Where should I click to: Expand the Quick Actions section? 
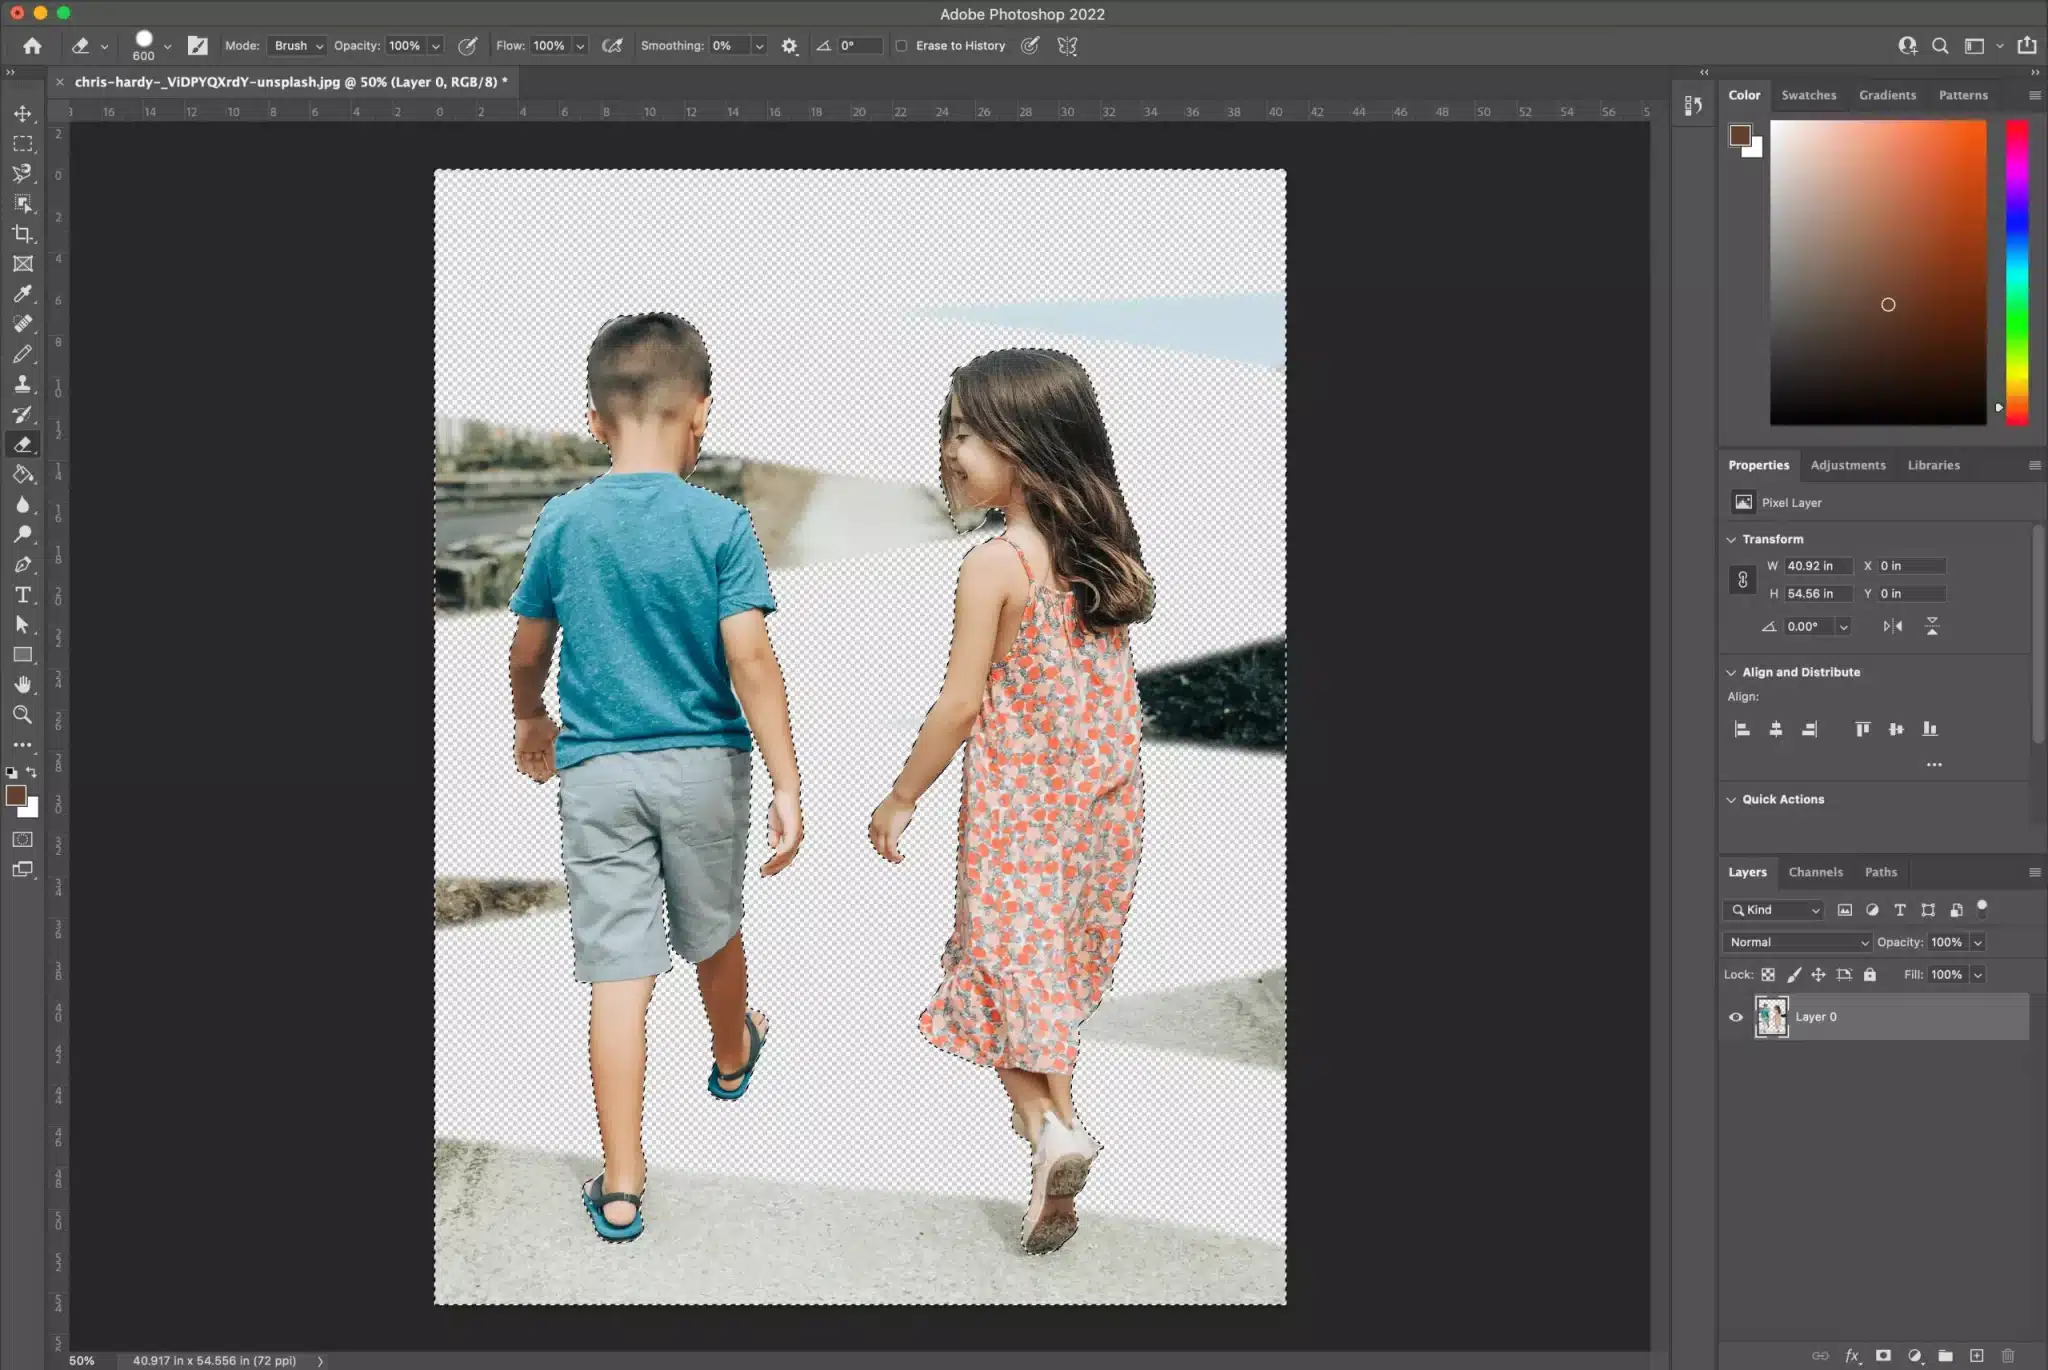pyautogui.click(x=1732, y=798)
